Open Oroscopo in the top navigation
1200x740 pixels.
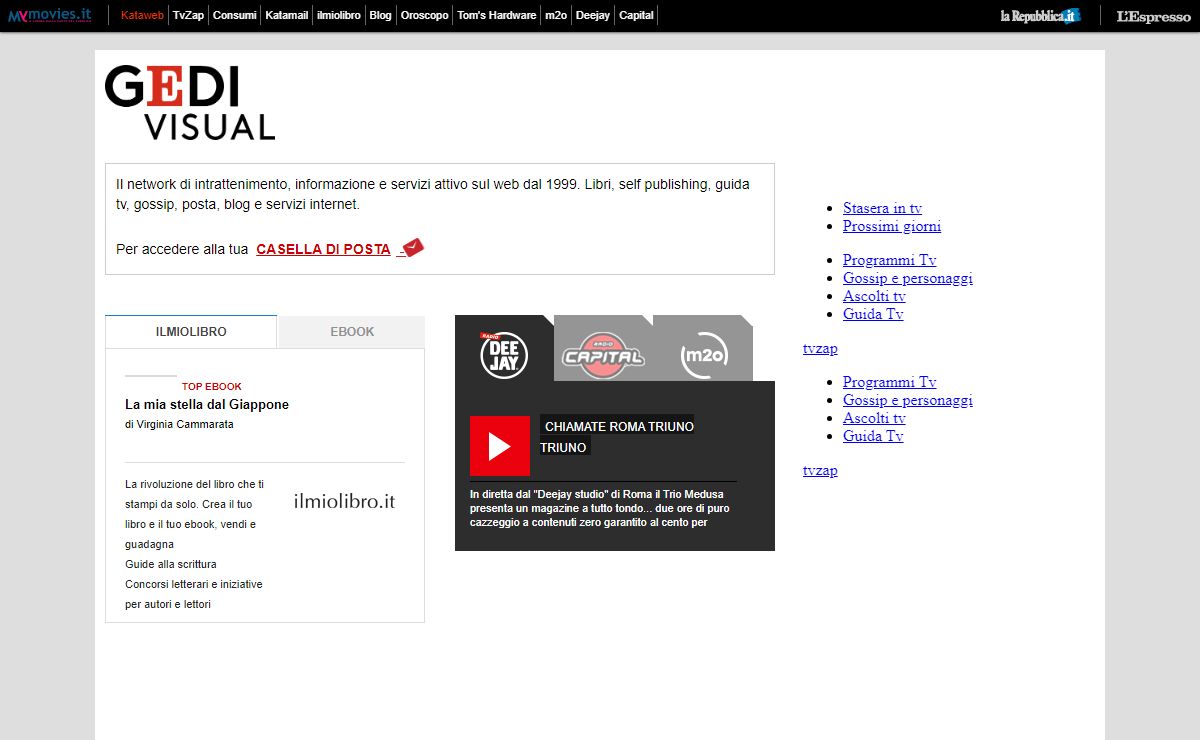(x=425, y=15)
